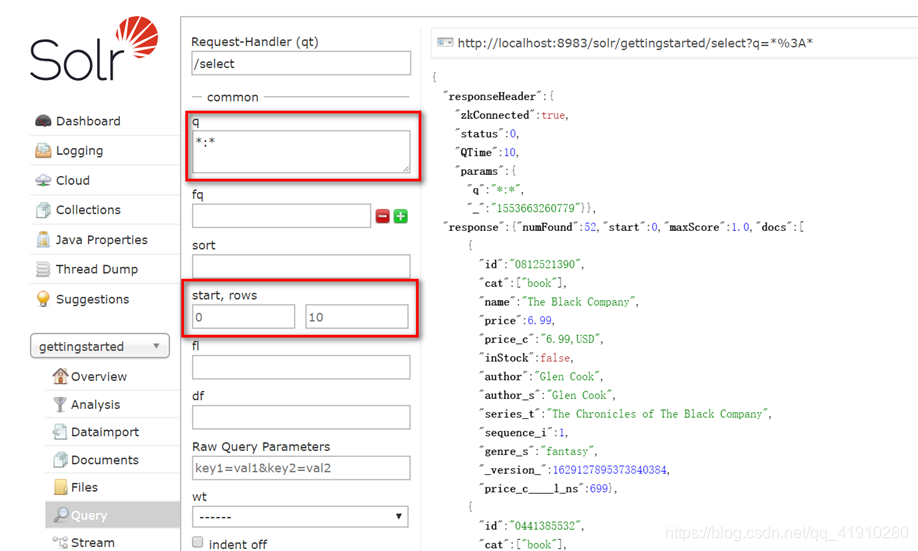Click the "_":"1553663260779" param
This screenshot has height=551, width=918.
click(x=529, y=208)
